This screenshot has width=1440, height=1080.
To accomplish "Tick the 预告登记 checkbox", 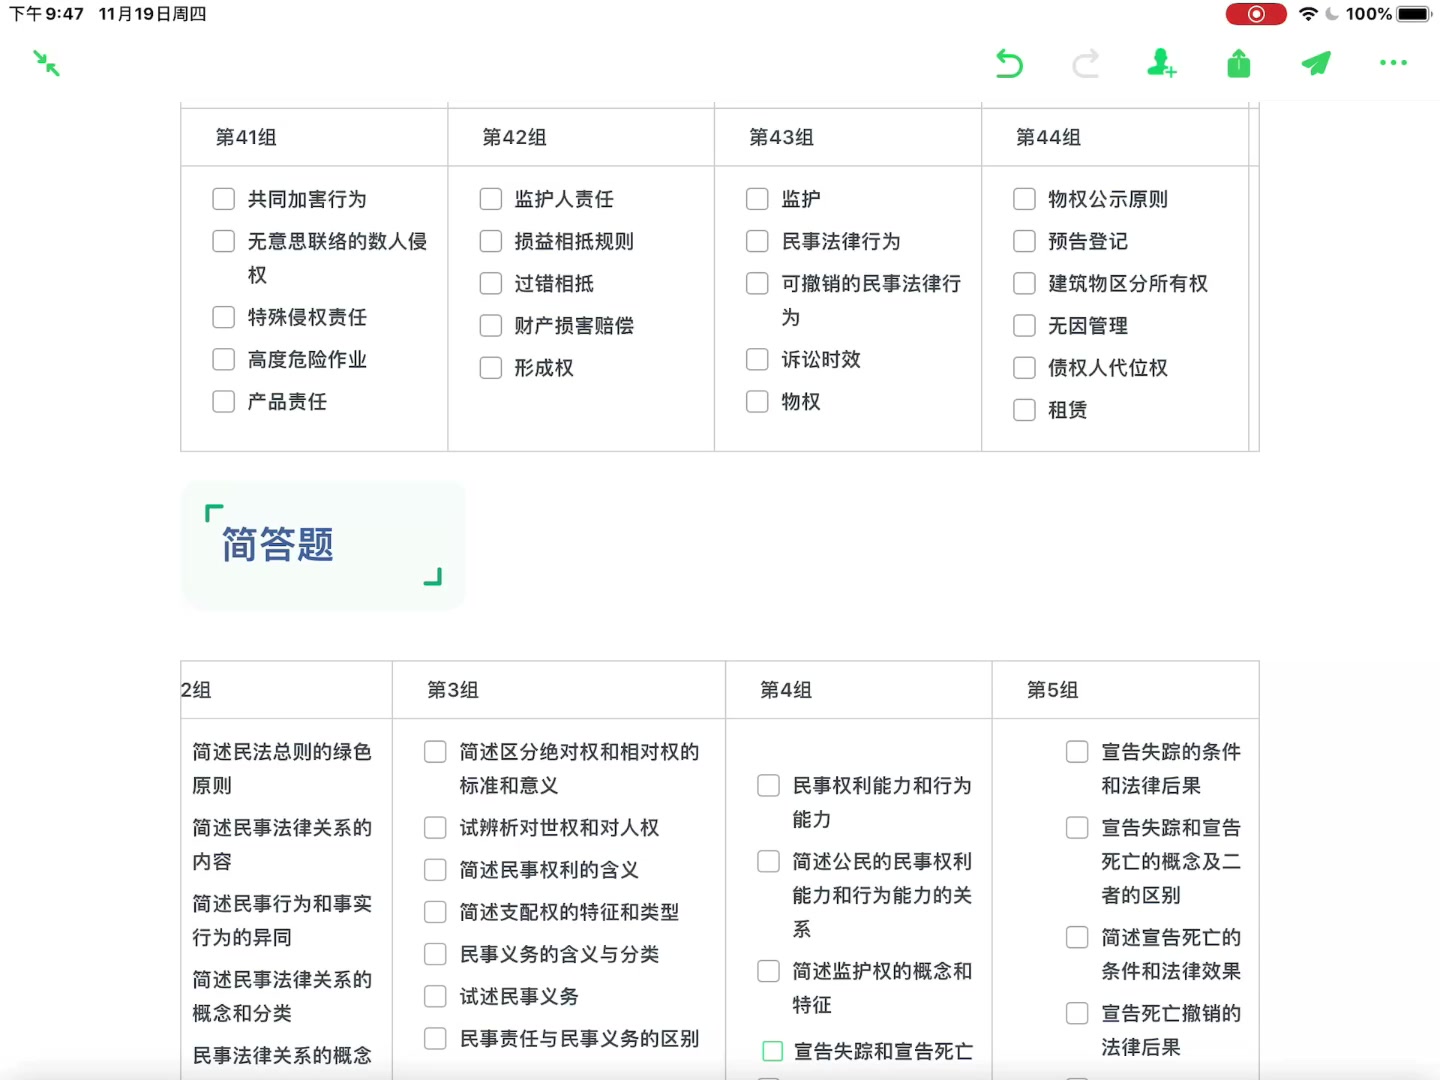I will click(1025, 241).
